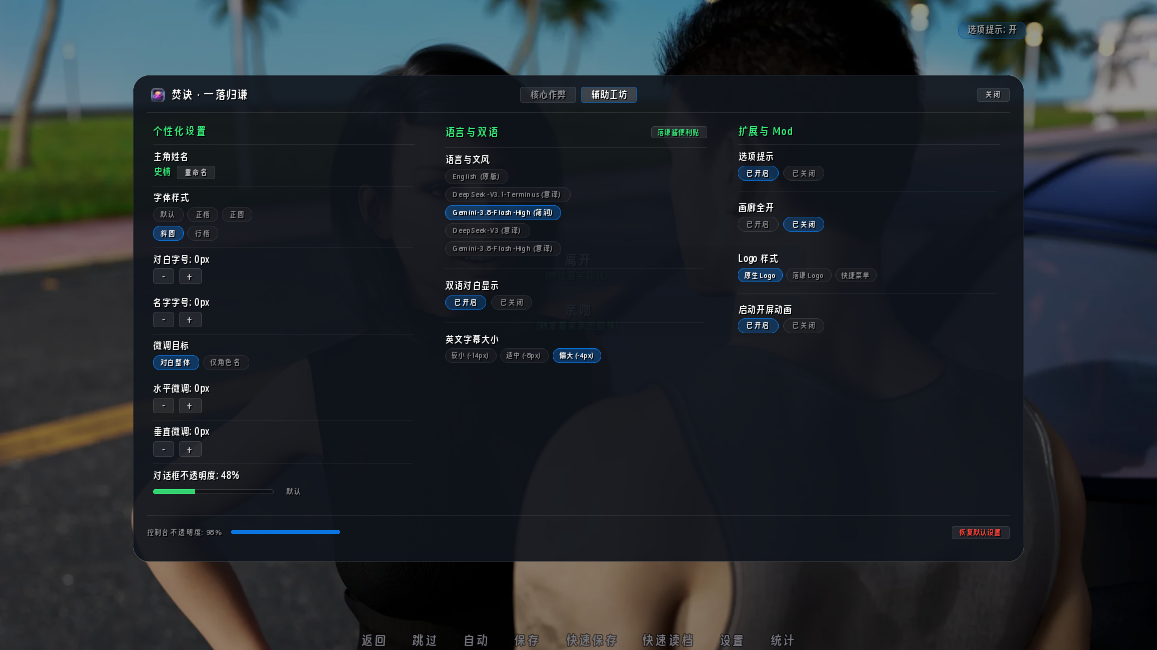Click the 重命名 button next to the protagonist name
Image resolution: width=1157 pixels, height=650 pixels.
coord(196,173)
